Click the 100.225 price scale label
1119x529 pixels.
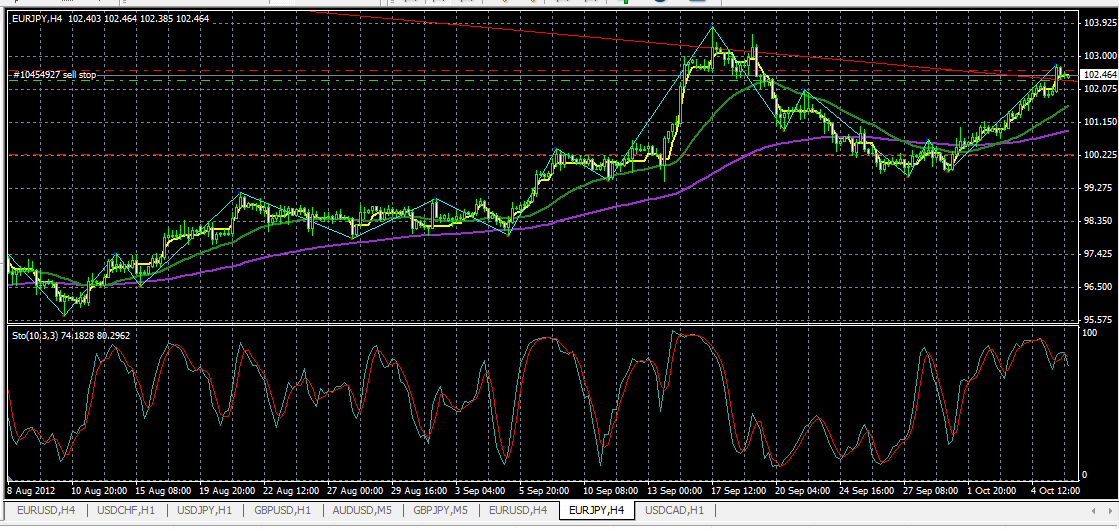pyautogui.click(x=1098, y=154)
